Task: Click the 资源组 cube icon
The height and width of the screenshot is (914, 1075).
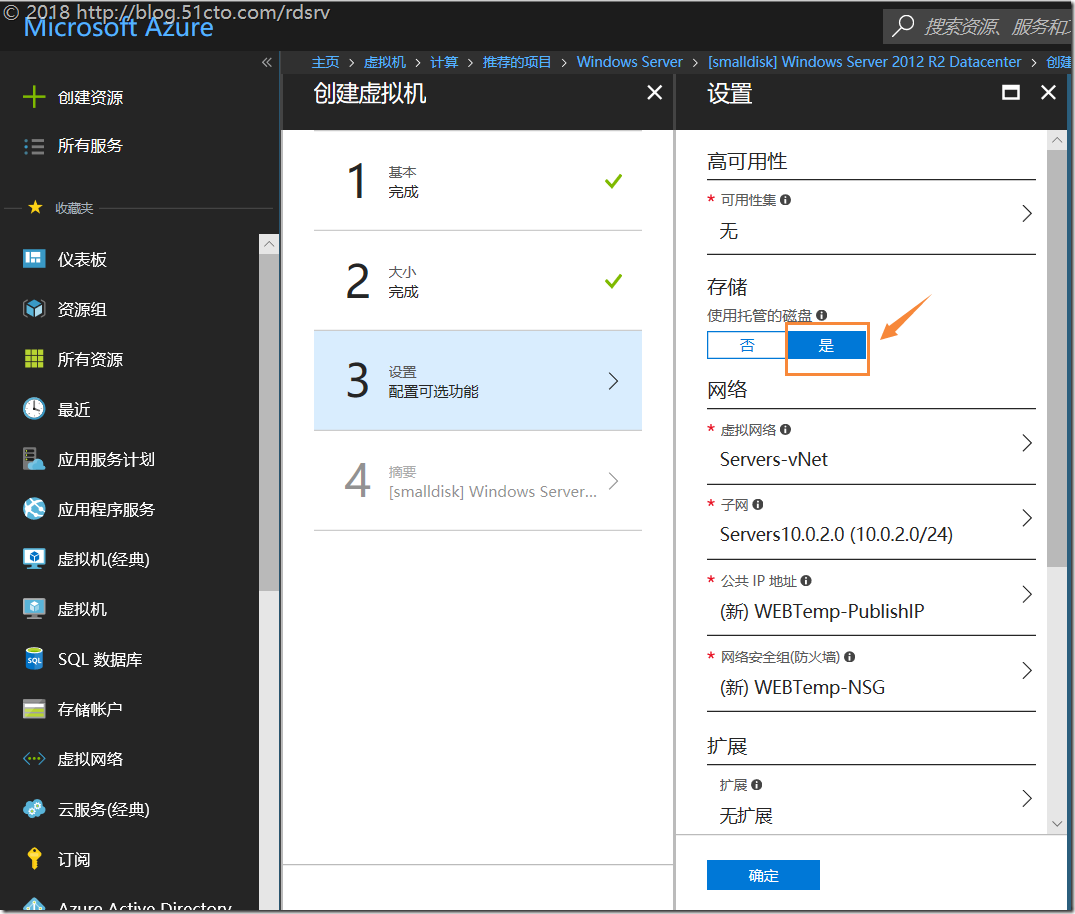Action: [34, 309]
